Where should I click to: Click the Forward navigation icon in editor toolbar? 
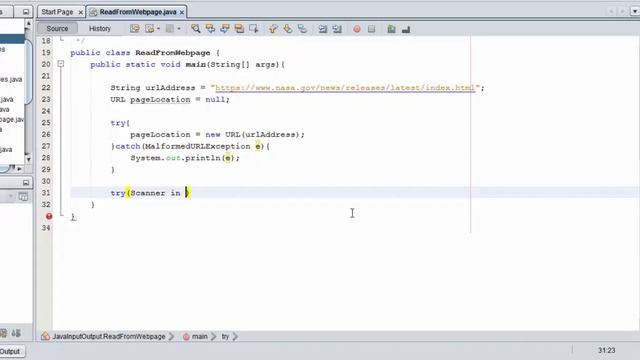pyautogui.click(x=170, y=29)
